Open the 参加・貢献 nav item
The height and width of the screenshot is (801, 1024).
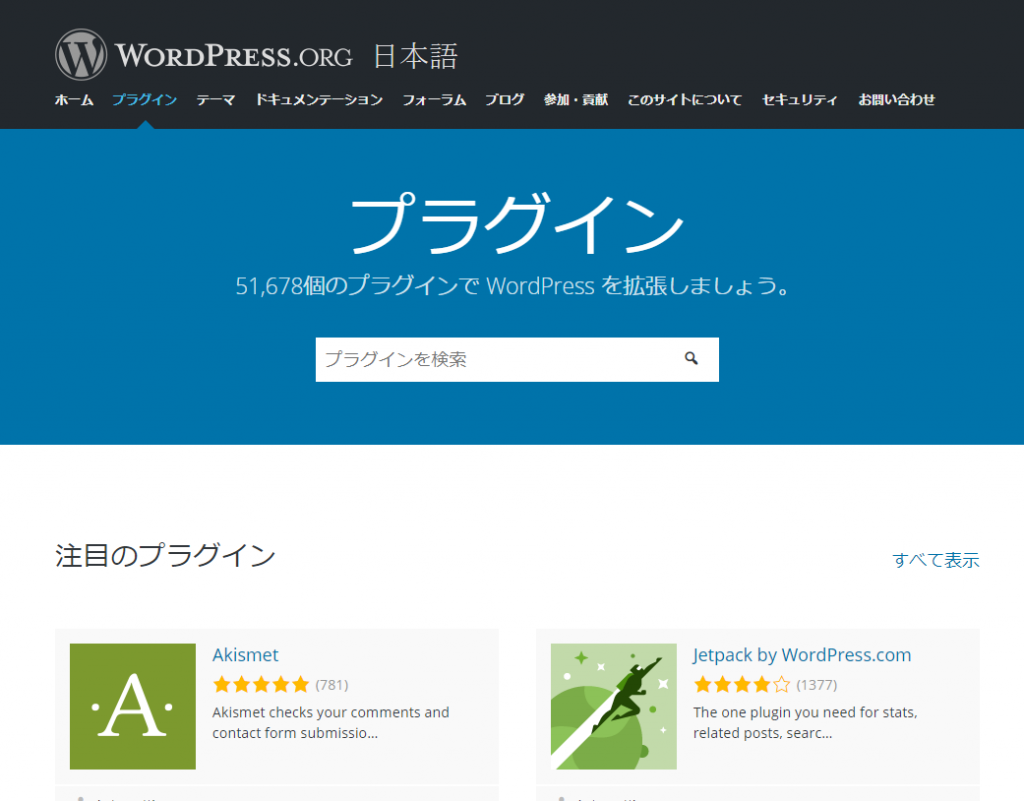(575, 100)
